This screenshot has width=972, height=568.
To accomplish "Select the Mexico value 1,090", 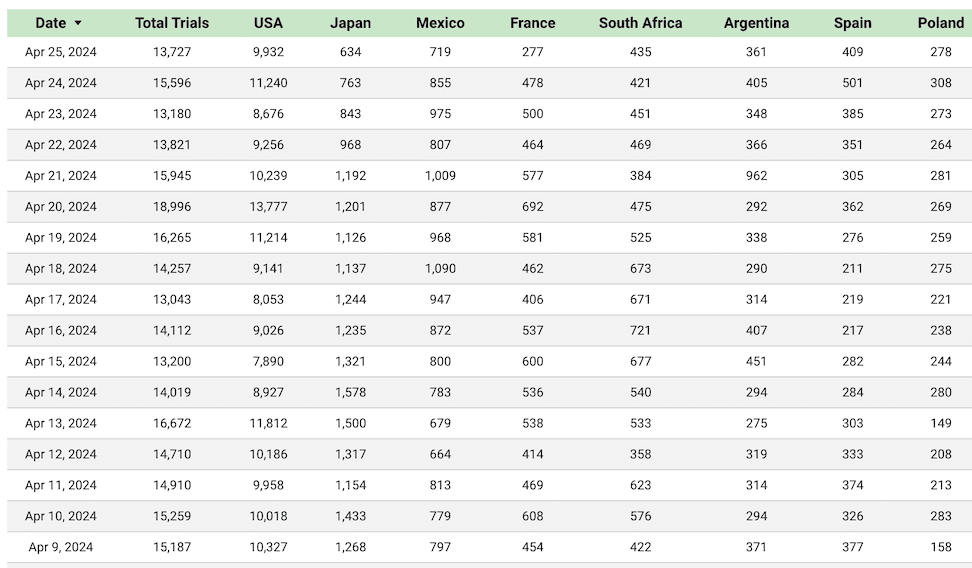I will [440, 268].
